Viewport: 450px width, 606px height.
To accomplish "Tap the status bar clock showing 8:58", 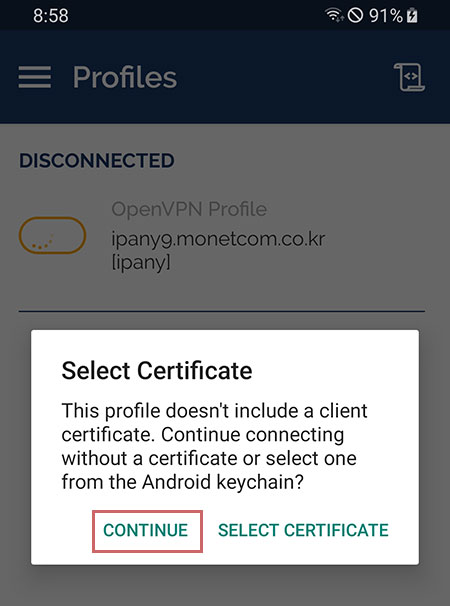I will [x=51, y=16].
